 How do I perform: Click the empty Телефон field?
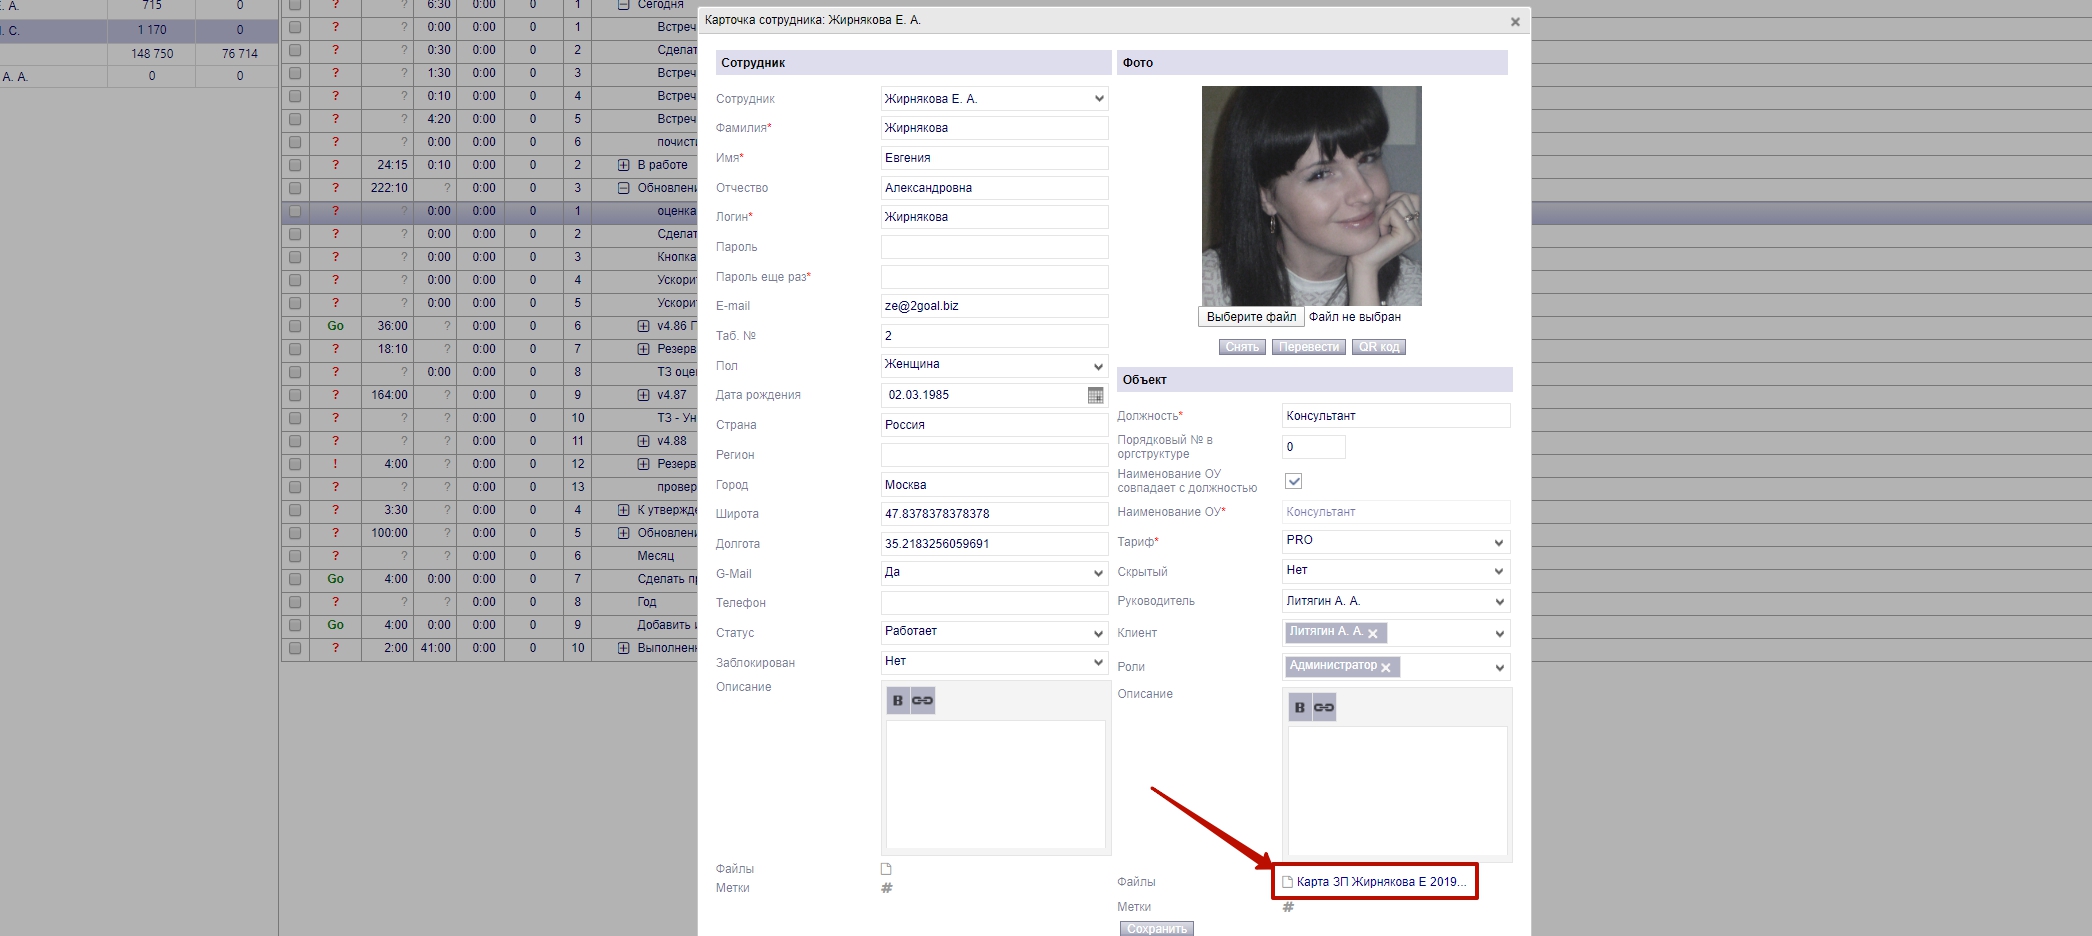[x=994, y=603]
